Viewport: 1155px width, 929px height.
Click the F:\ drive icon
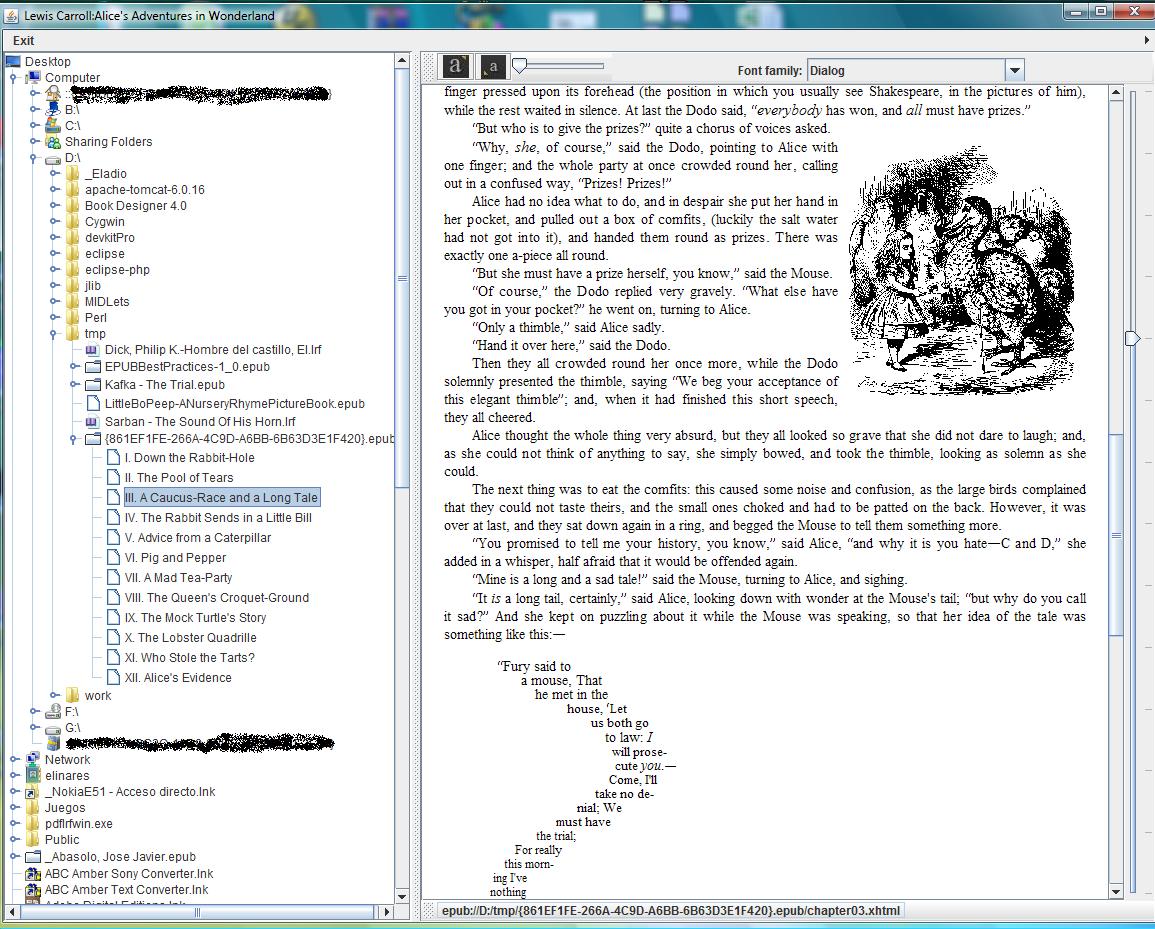coord(53,712)
